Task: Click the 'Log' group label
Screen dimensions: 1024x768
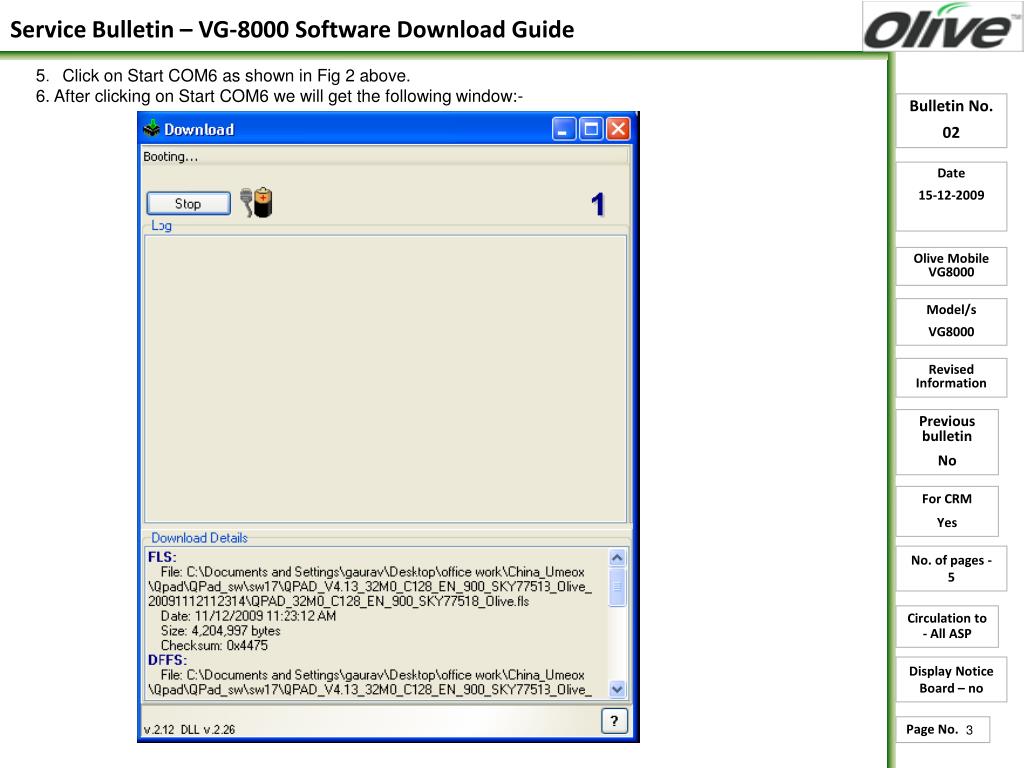Action: [x=161, y=225]
